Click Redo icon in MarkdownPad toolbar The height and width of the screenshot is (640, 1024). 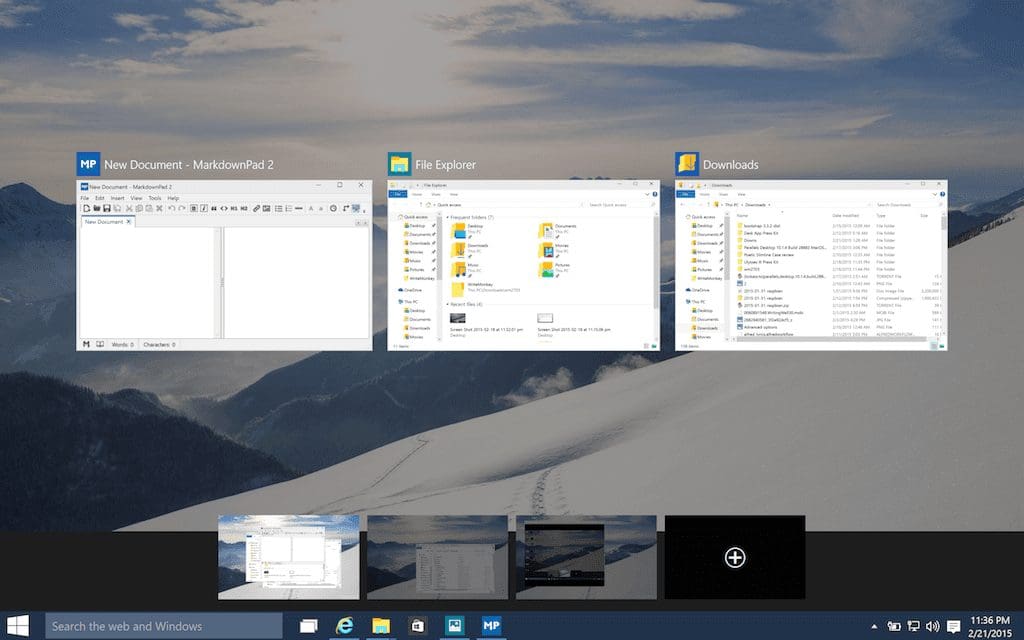coord(182,208)
